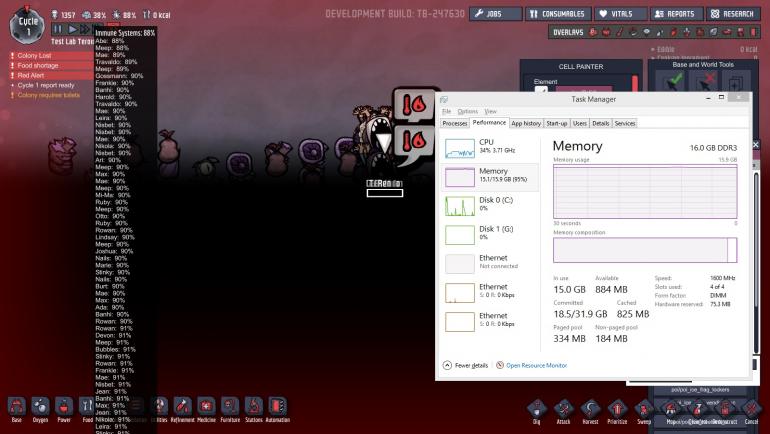770x434 pixels.
Task: Select Disk 0 (C:) in performance list
Action: (490, 206)
